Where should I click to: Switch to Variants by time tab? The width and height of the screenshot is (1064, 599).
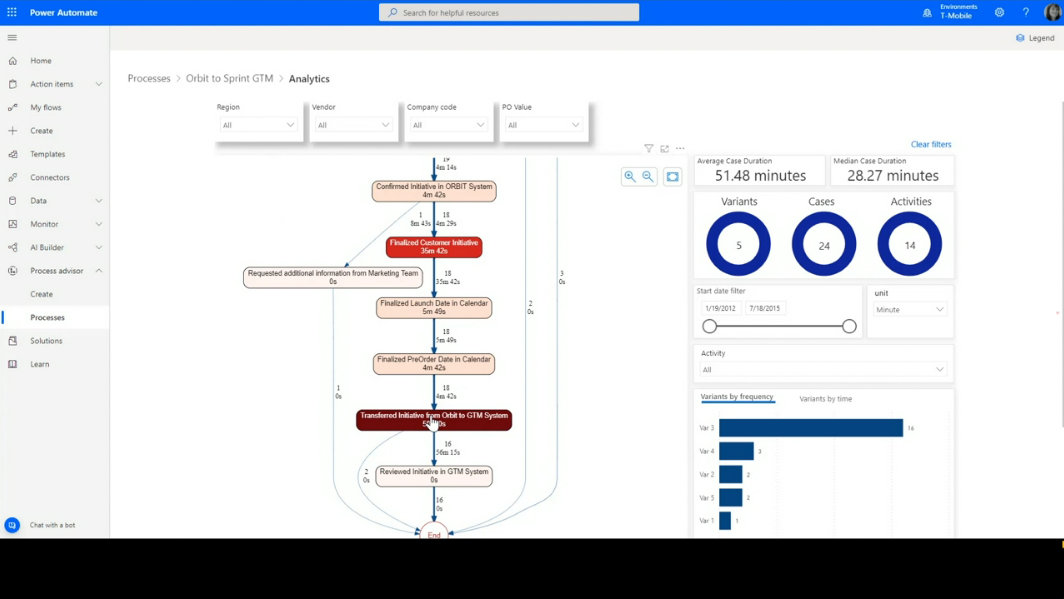coord(825,399)
